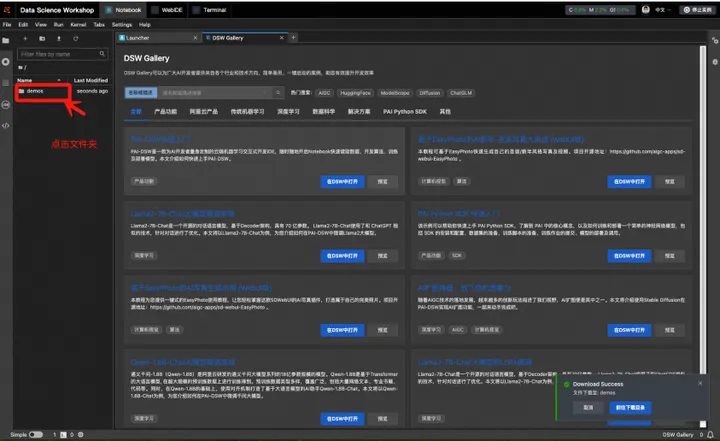Image resolution: width=720 pixels, height=441 pixels.
Task: Select the 深度学习 category tab
Action: [288, 112]
